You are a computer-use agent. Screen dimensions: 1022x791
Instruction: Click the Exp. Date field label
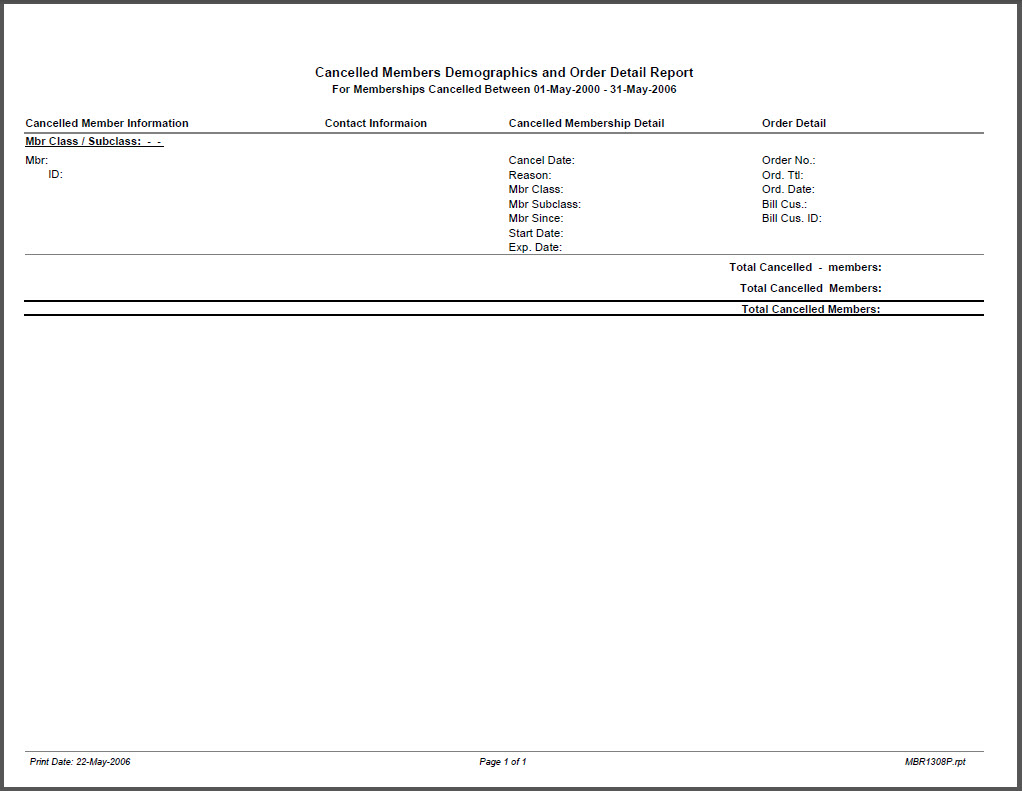click(535, 247)
